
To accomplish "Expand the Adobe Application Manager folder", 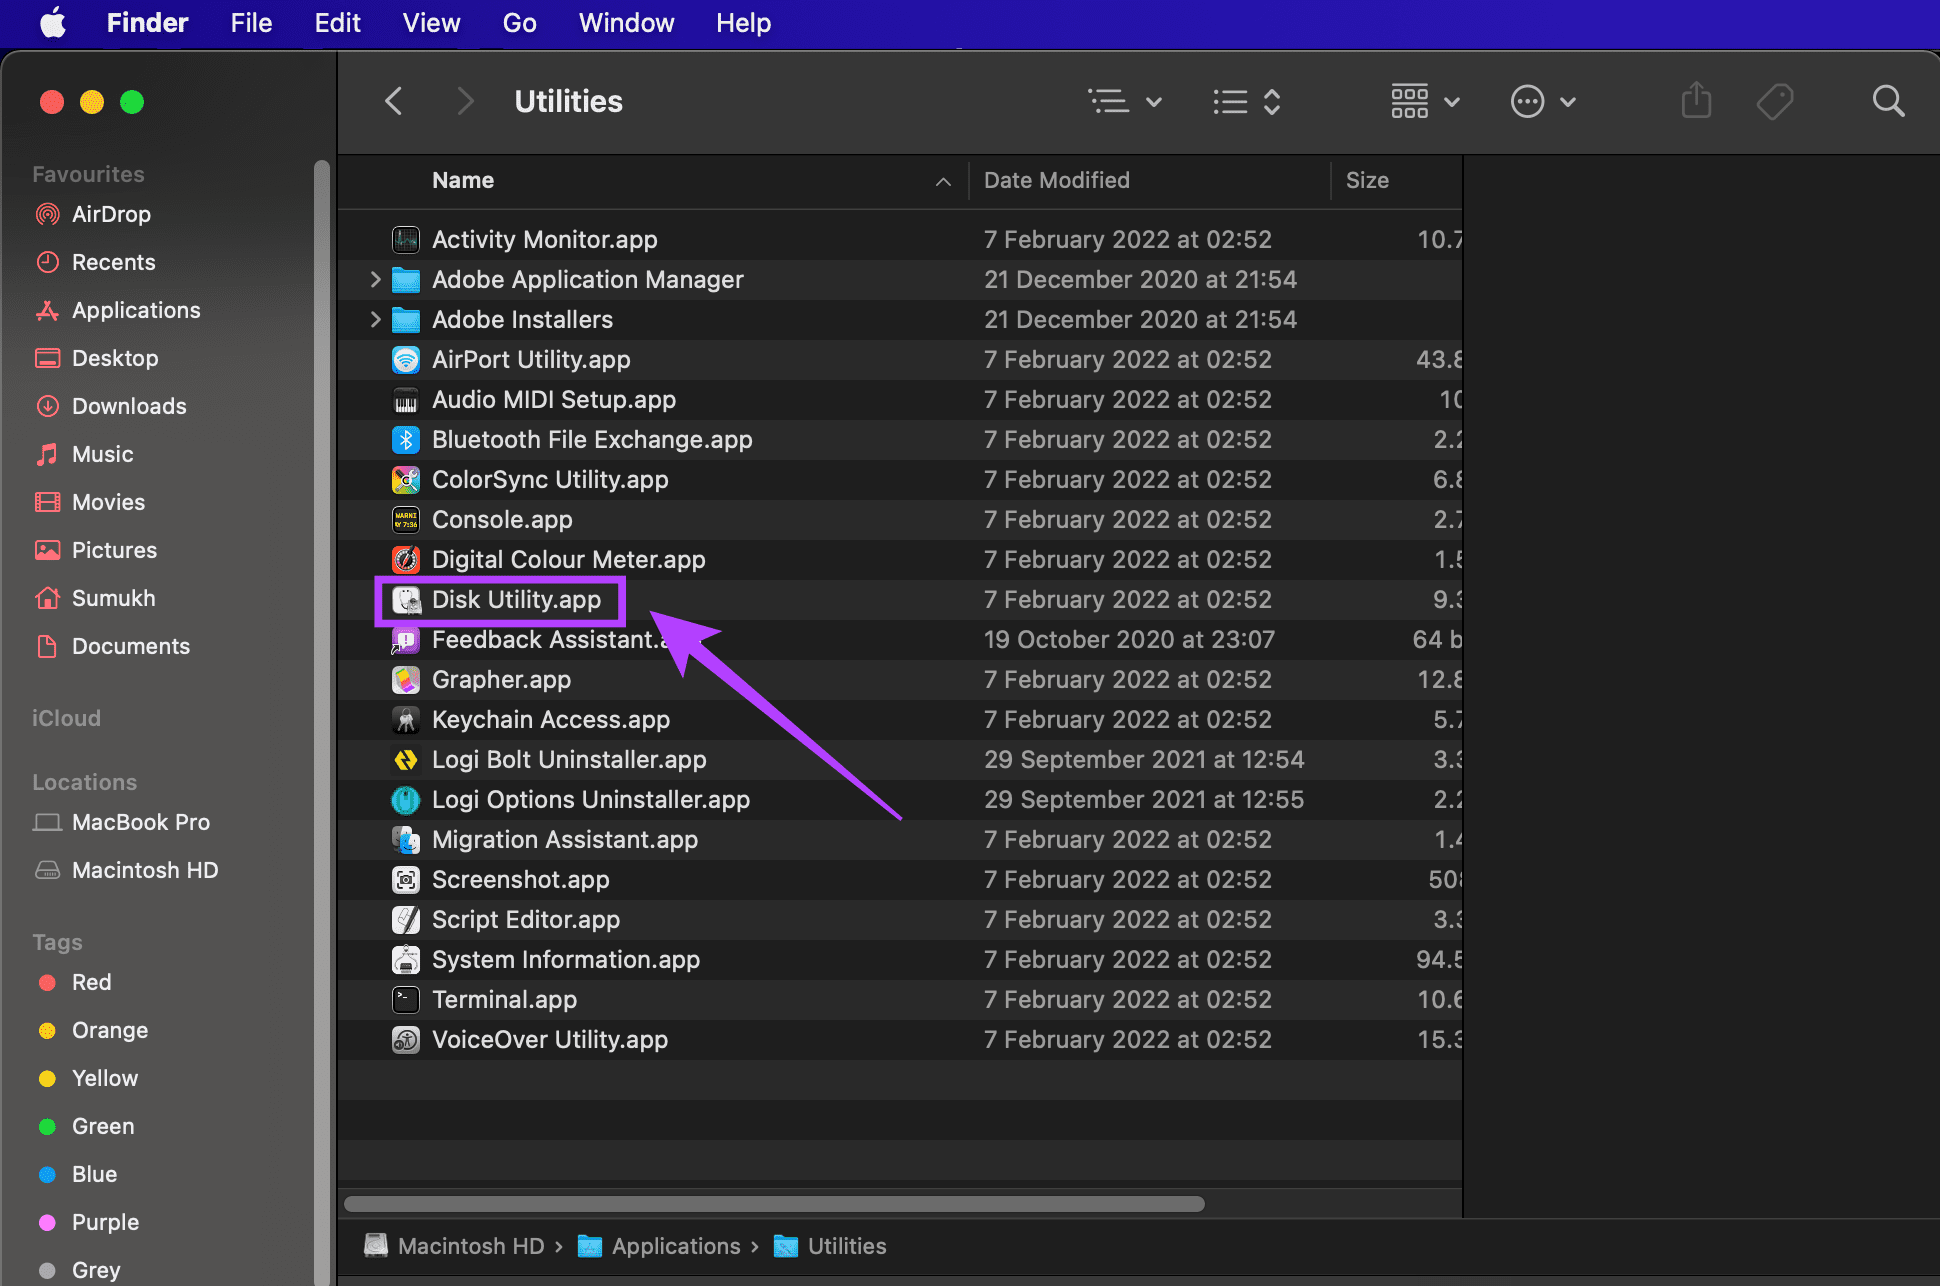I will pyautogui.click(x=375, y=279).
